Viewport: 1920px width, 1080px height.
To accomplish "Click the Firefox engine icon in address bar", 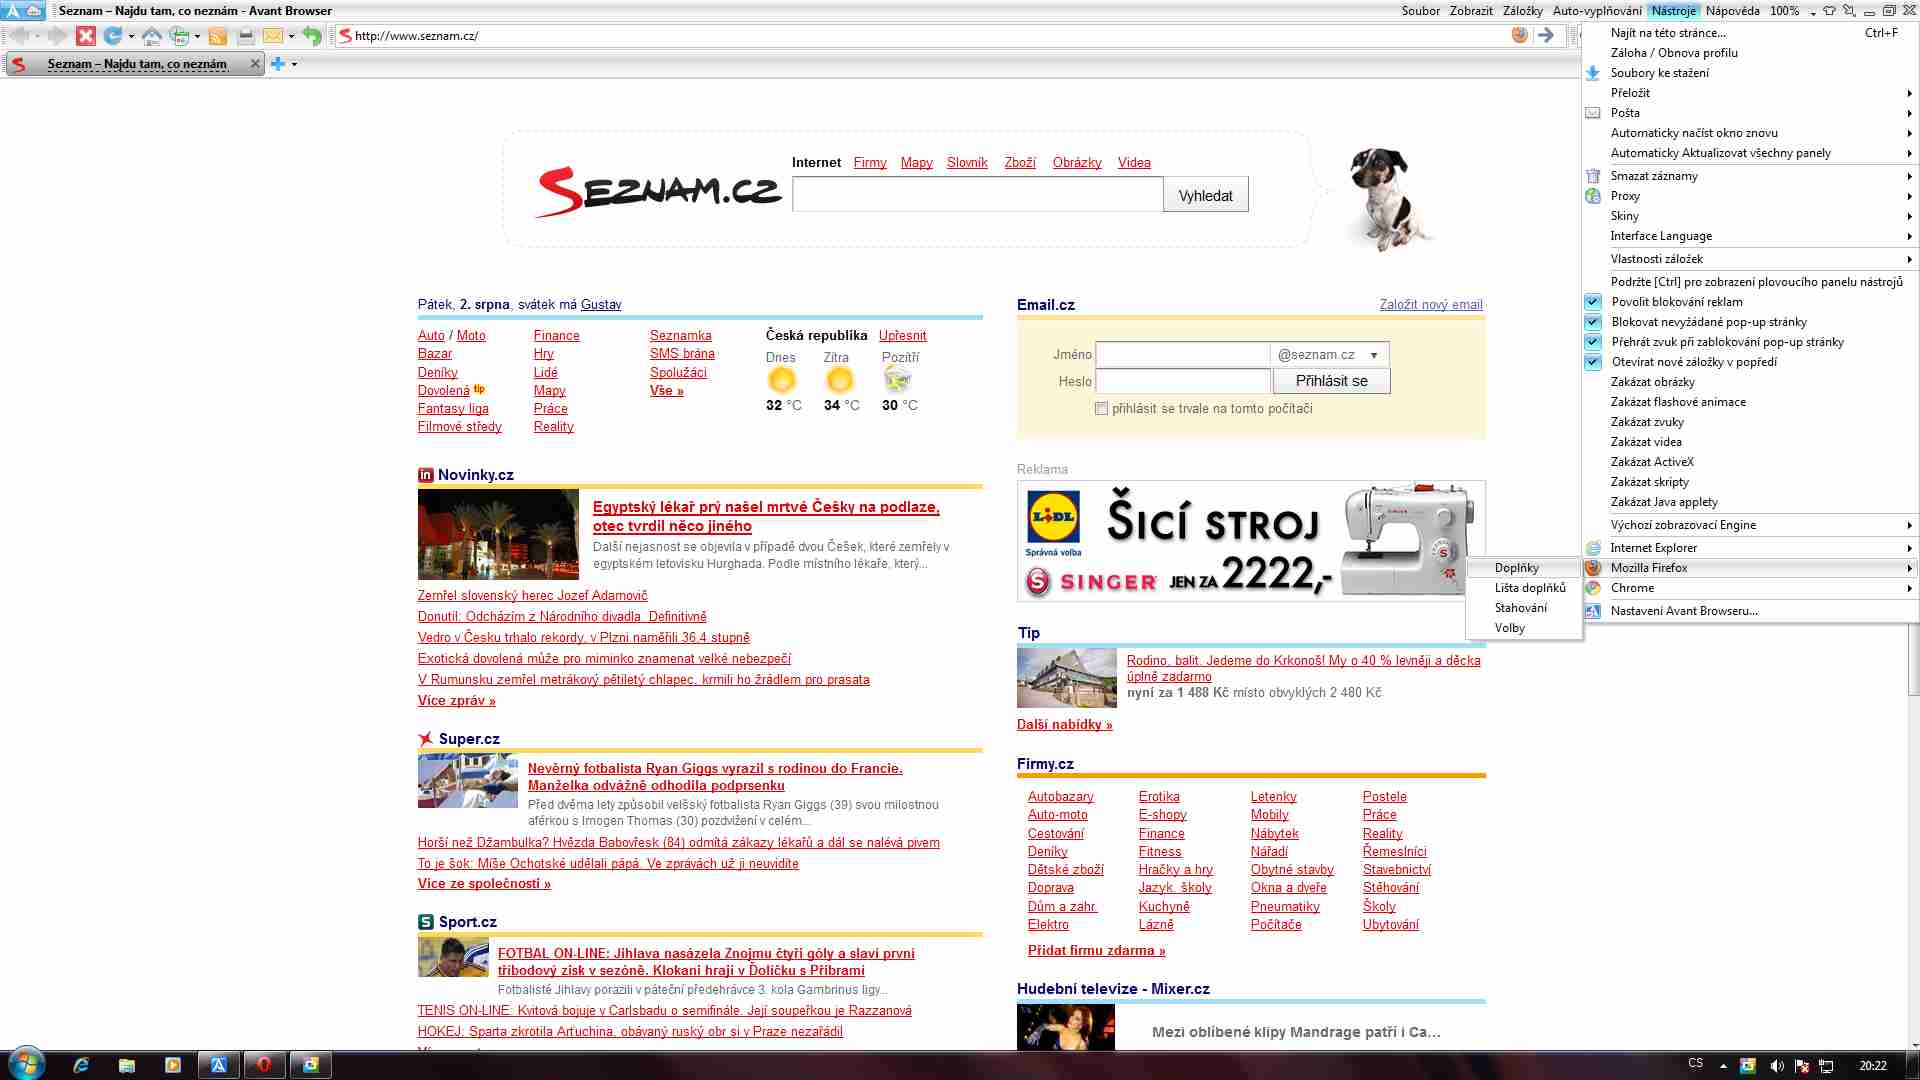I will click(1520, 35).
